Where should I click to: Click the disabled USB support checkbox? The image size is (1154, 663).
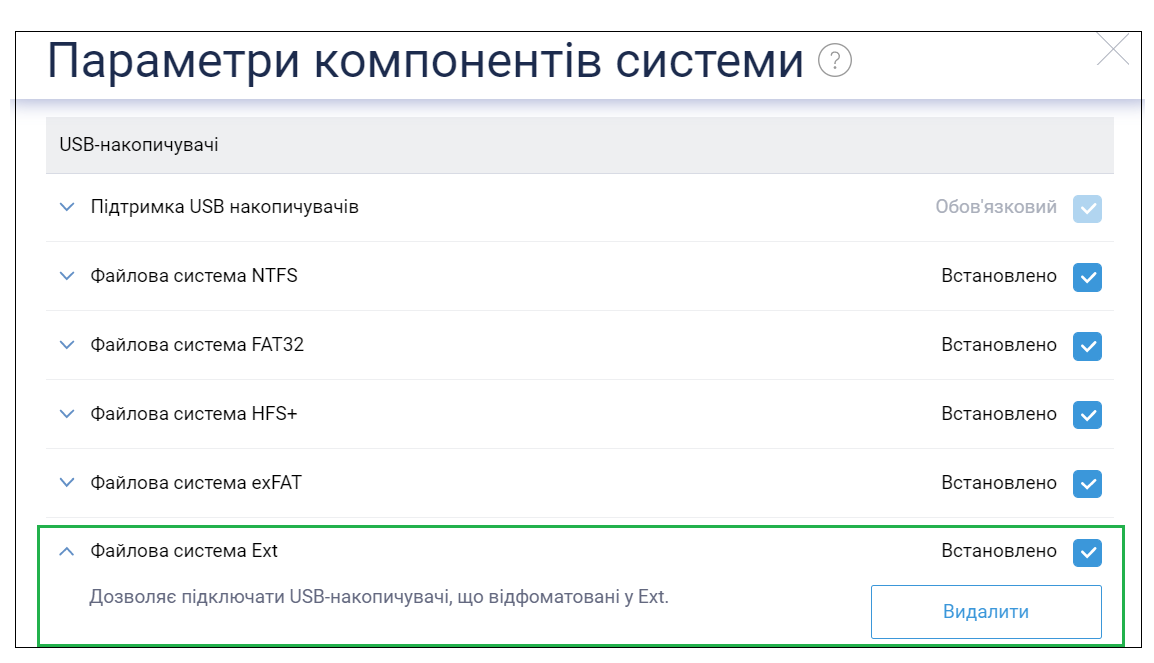1087,208
